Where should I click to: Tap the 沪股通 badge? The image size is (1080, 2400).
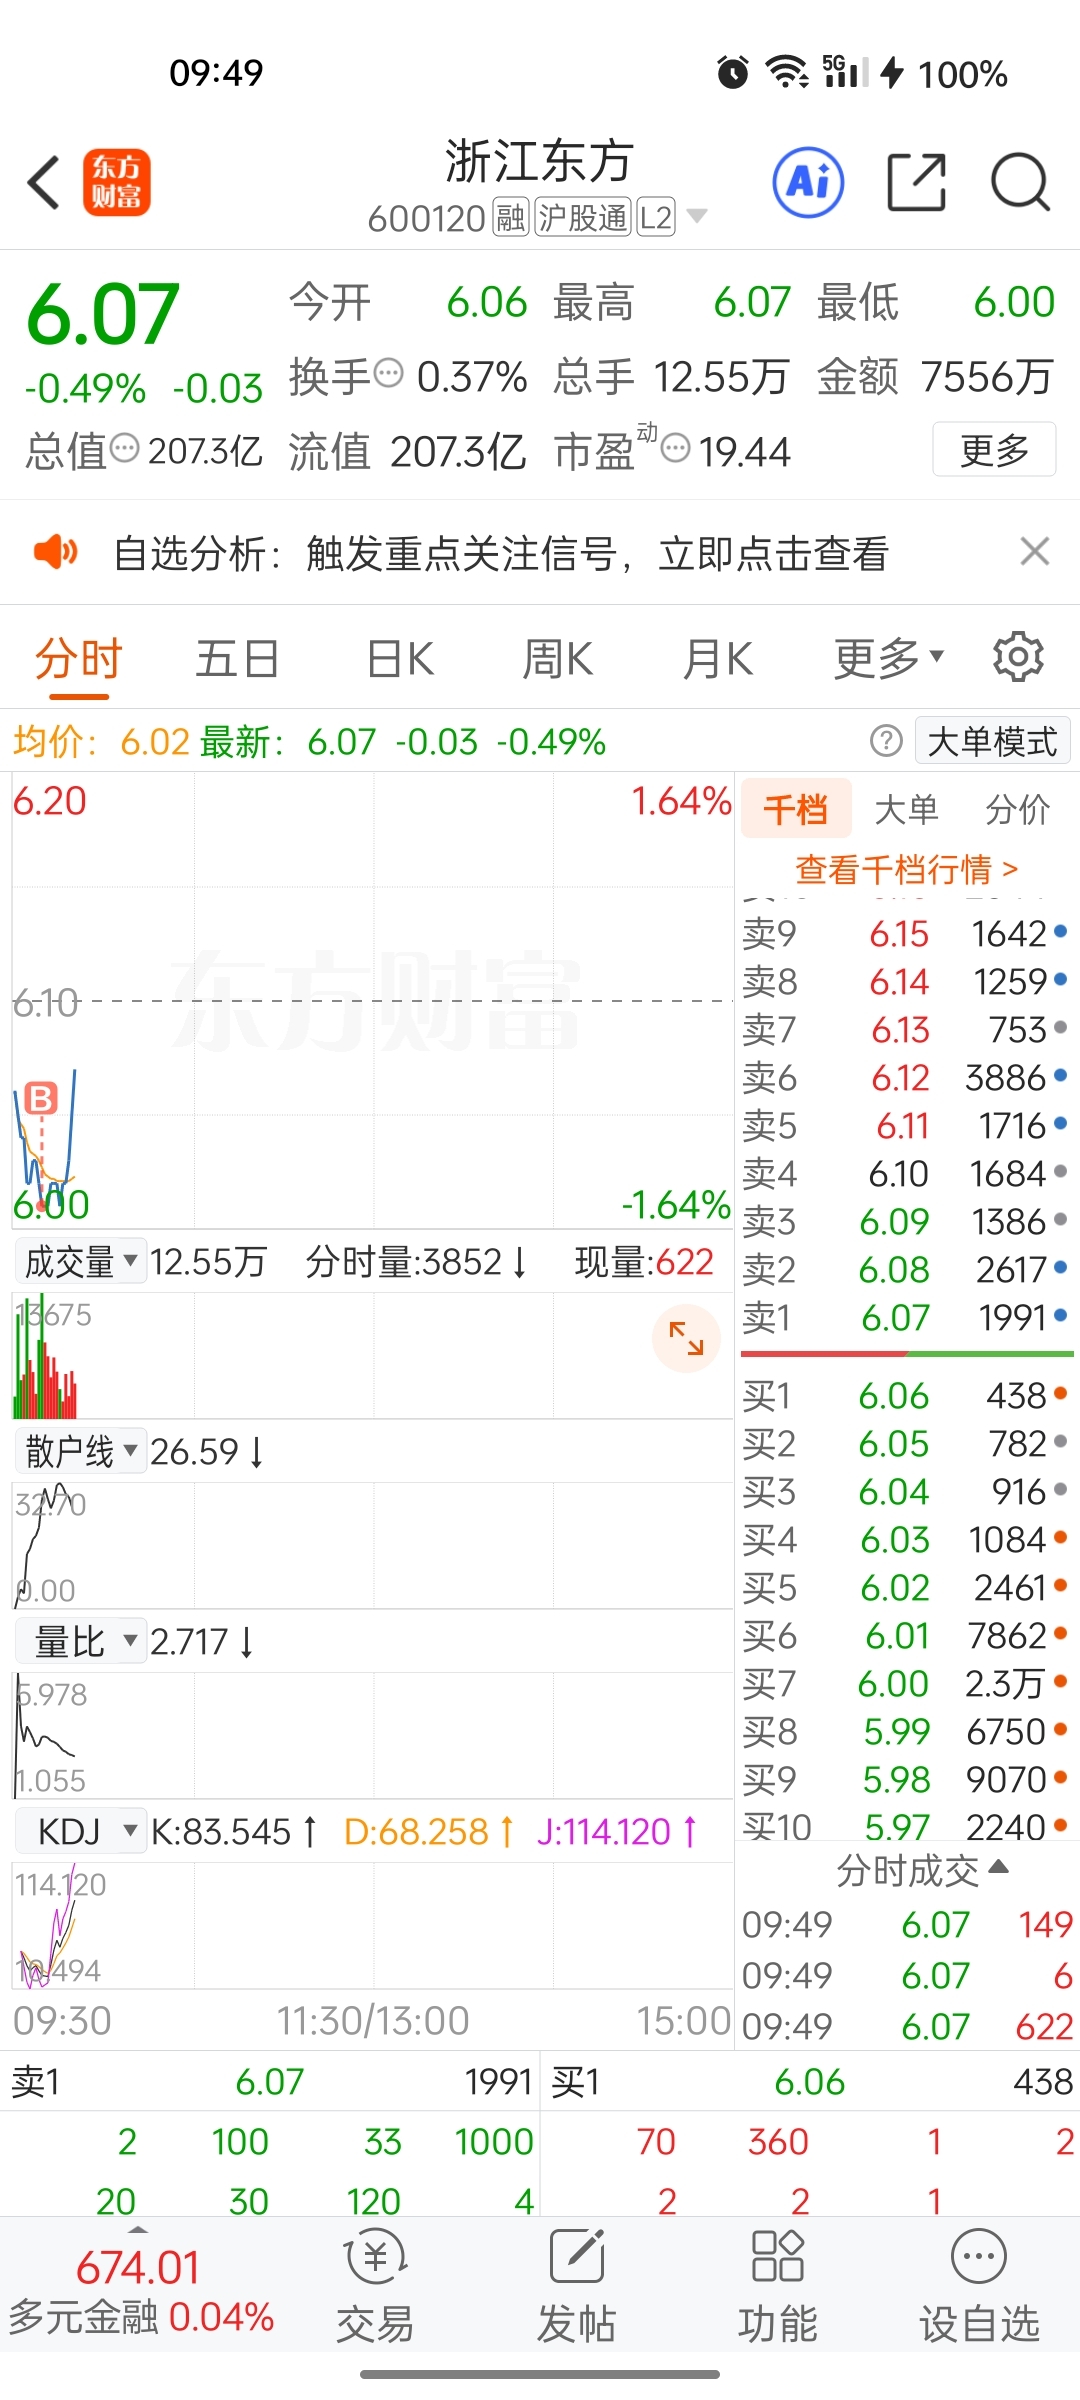[x=583, y=217]
